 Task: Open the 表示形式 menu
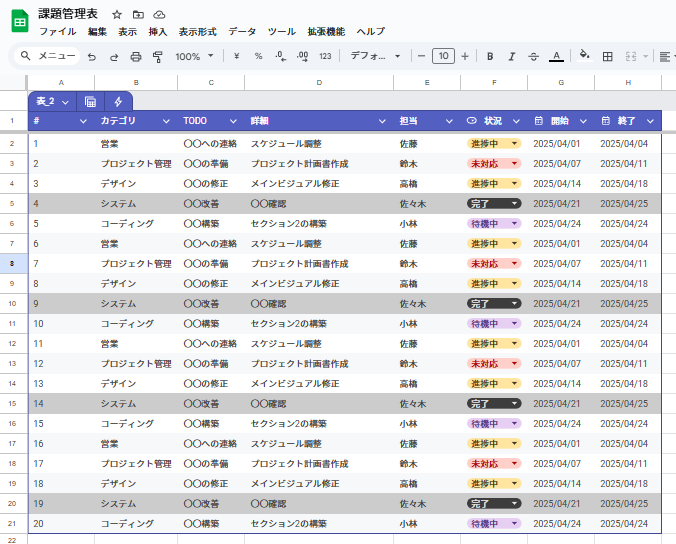click(197, 31)
